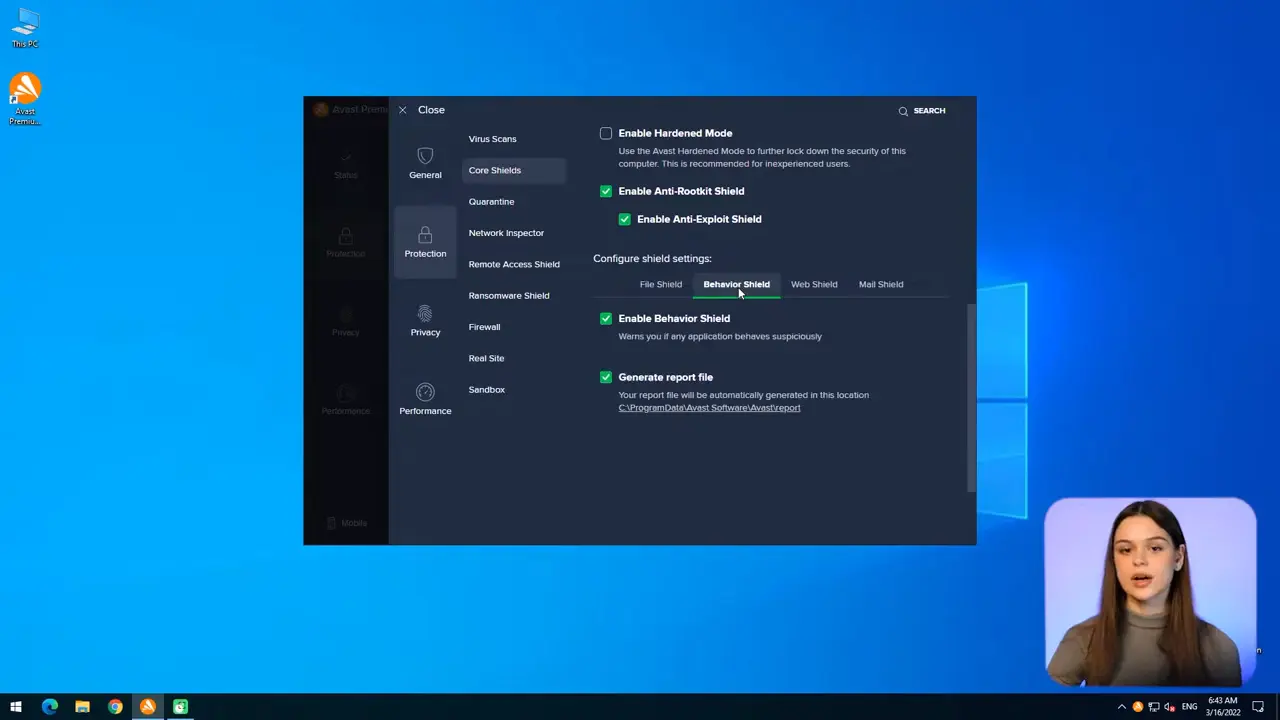Click Avast icon in system tray
Screen dimensions: 1280x720
click(1137, 707)
